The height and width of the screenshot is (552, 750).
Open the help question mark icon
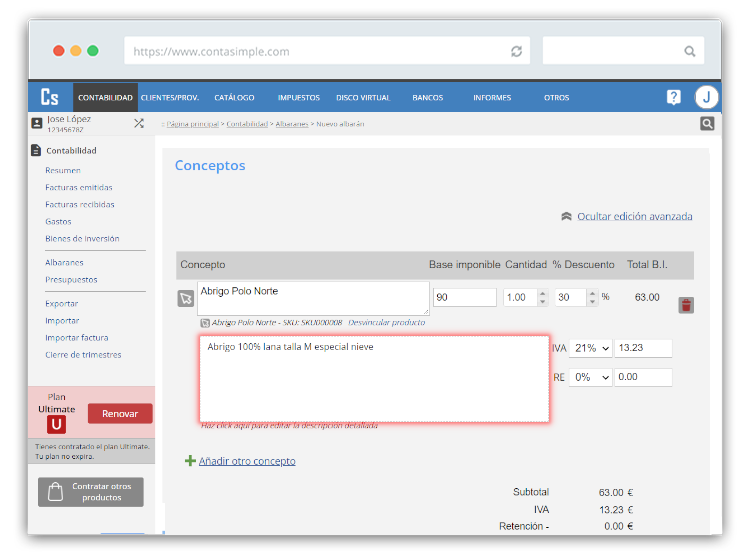[673, 98]
